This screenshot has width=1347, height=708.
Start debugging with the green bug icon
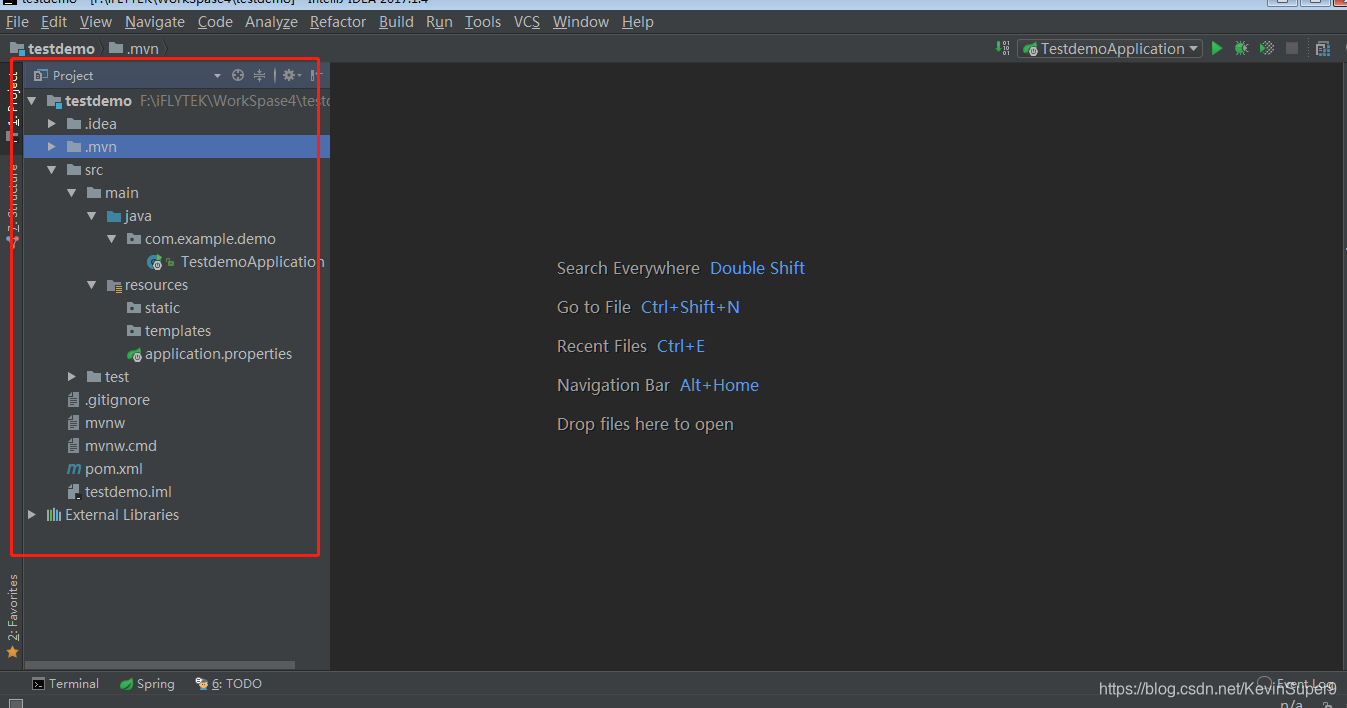click(1242, 48)
